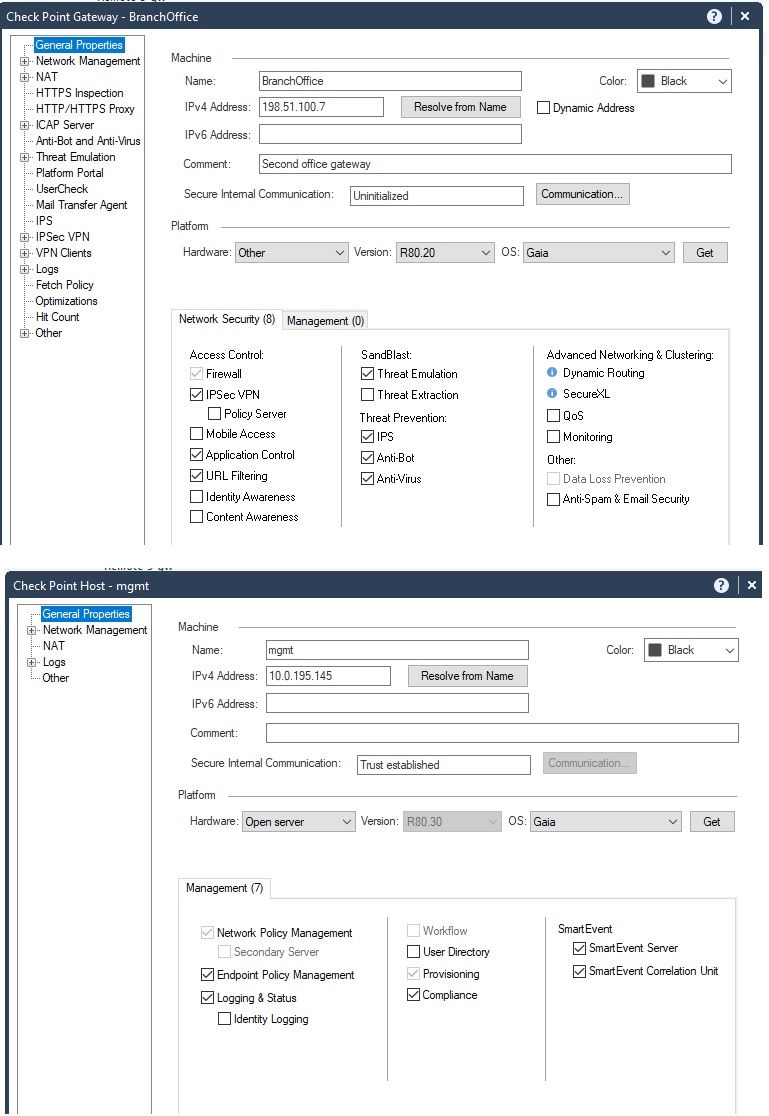This screenshot has height=1116, width=769.
Task: Click the Dynamic Routing info icon
Action: click(x=552, y=372)
